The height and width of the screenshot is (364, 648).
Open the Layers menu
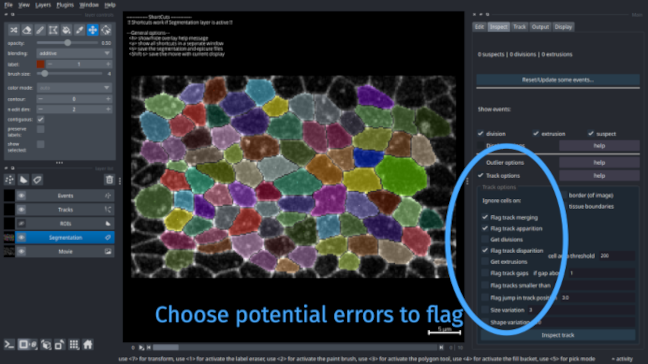(x=43, y=5)
